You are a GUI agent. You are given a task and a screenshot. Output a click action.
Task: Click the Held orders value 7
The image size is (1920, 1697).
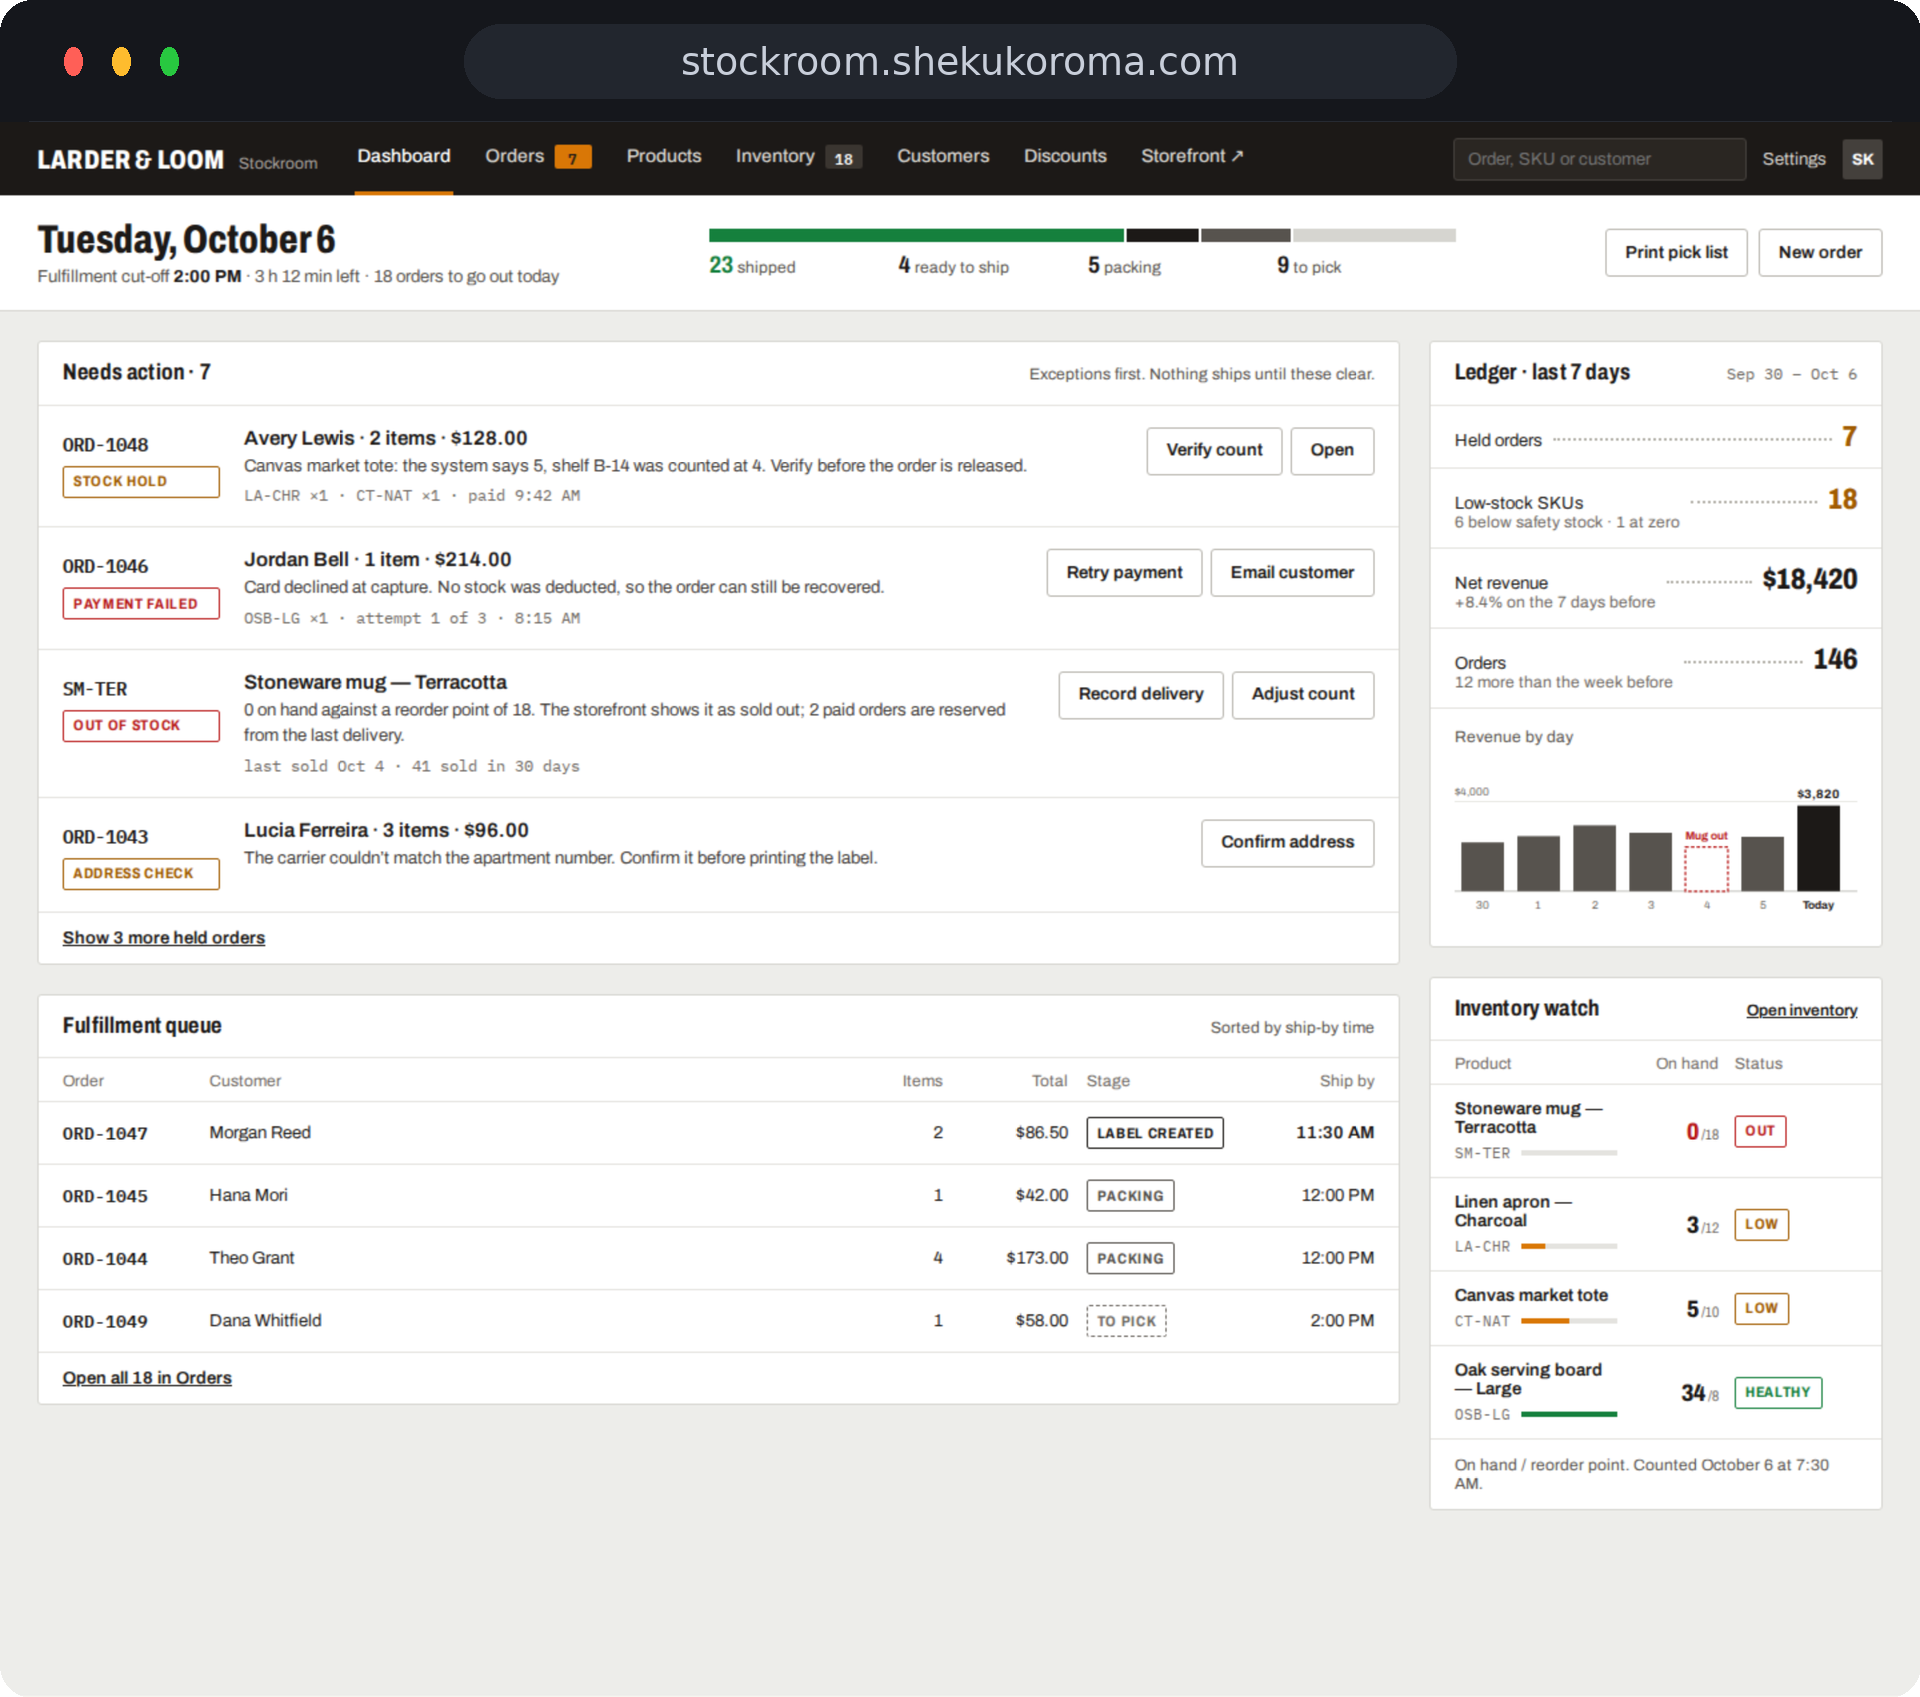[x=1849, y=436]
